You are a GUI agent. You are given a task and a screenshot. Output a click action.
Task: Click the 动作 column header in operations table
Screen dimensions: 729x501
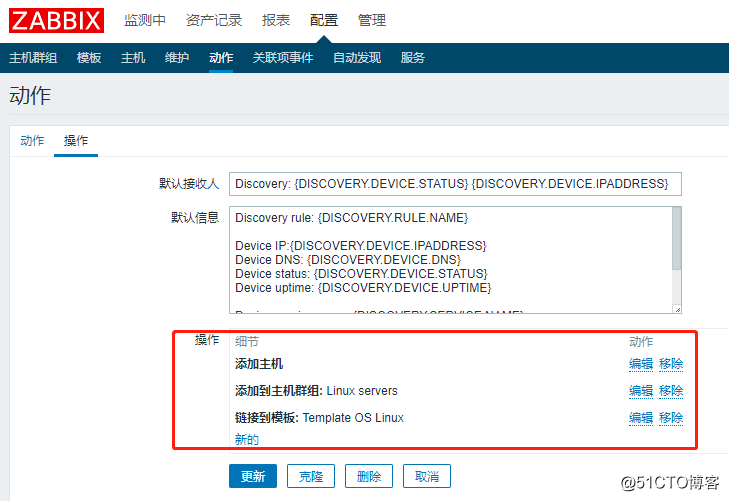coord(641,342)
